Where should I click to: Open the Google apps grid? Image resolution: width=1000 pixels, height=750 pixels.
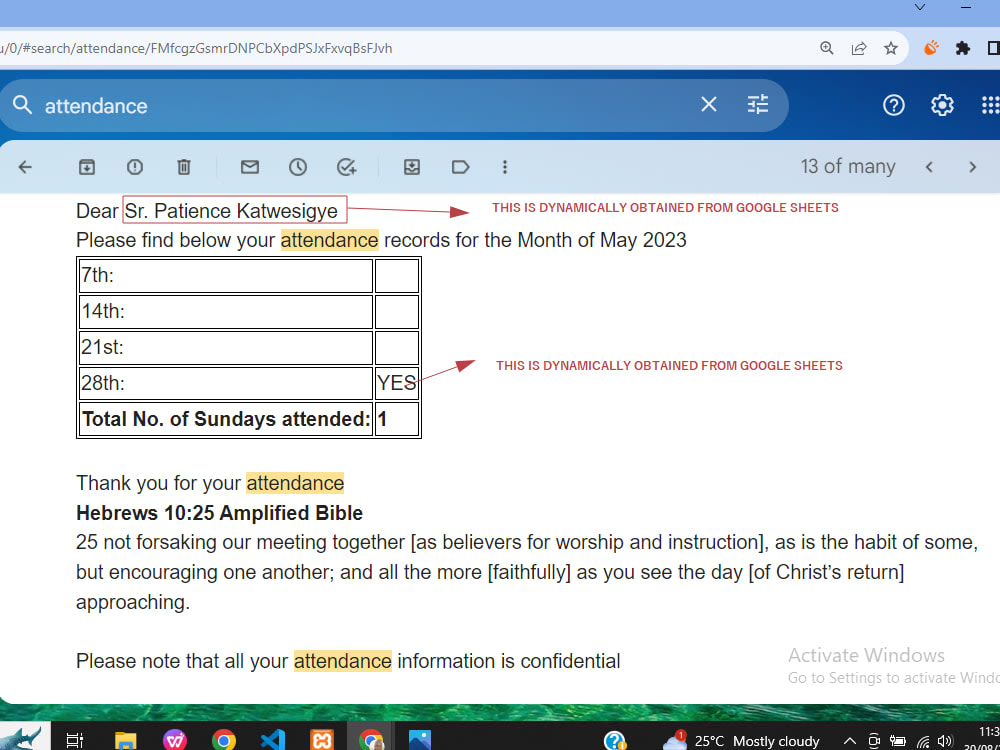(x=990, y=105)
